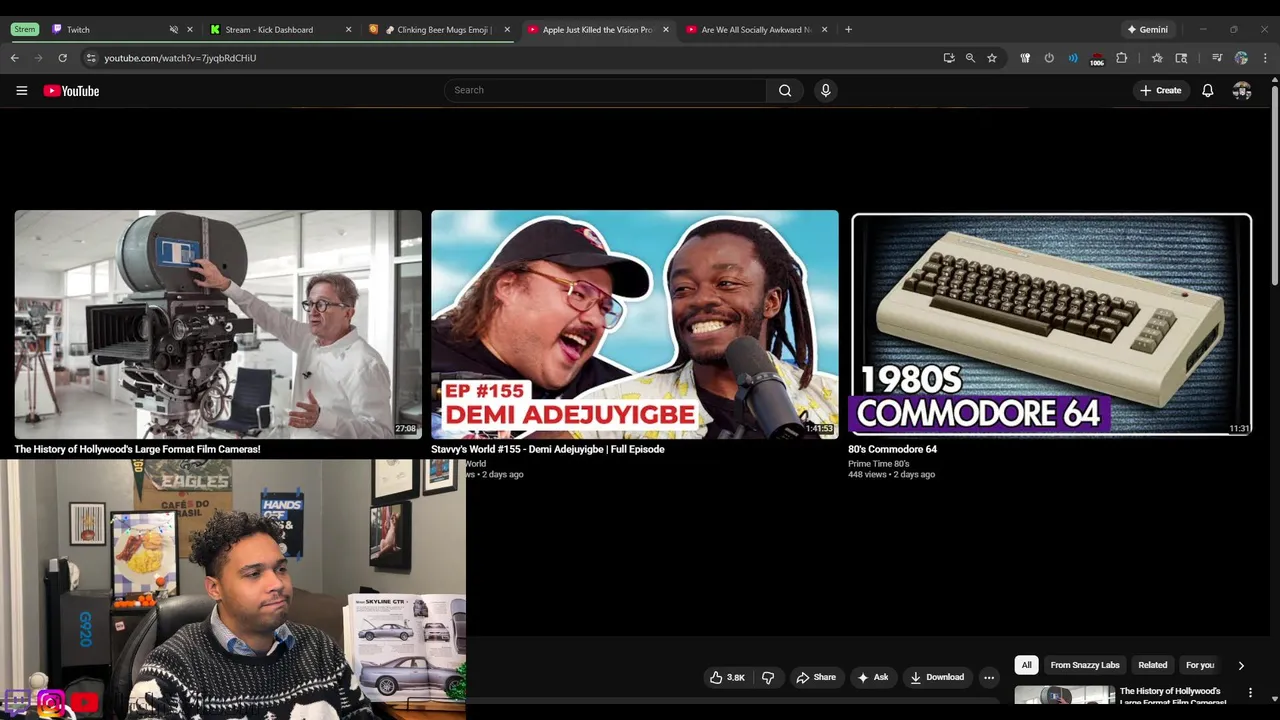Share this video

click(816, 677)
